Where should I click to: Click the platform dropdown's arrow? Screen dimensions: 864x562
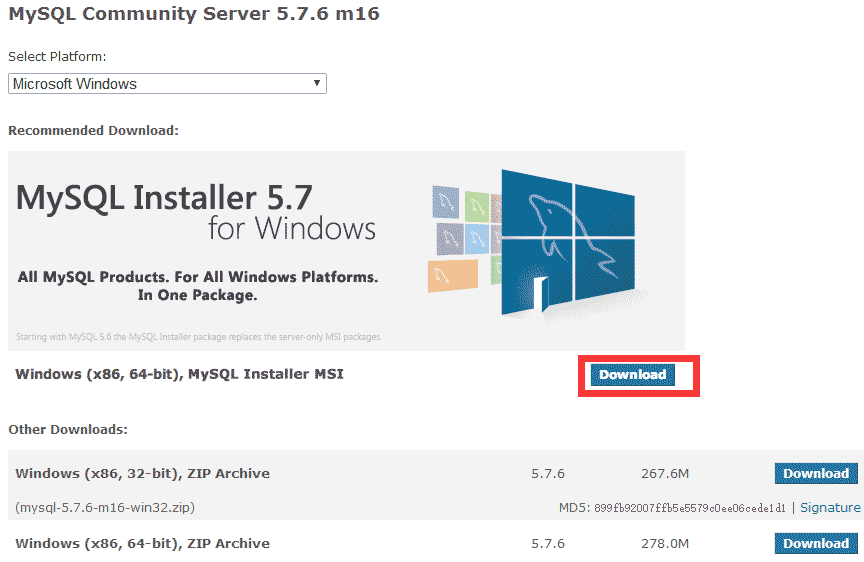(x=316, y=84)
